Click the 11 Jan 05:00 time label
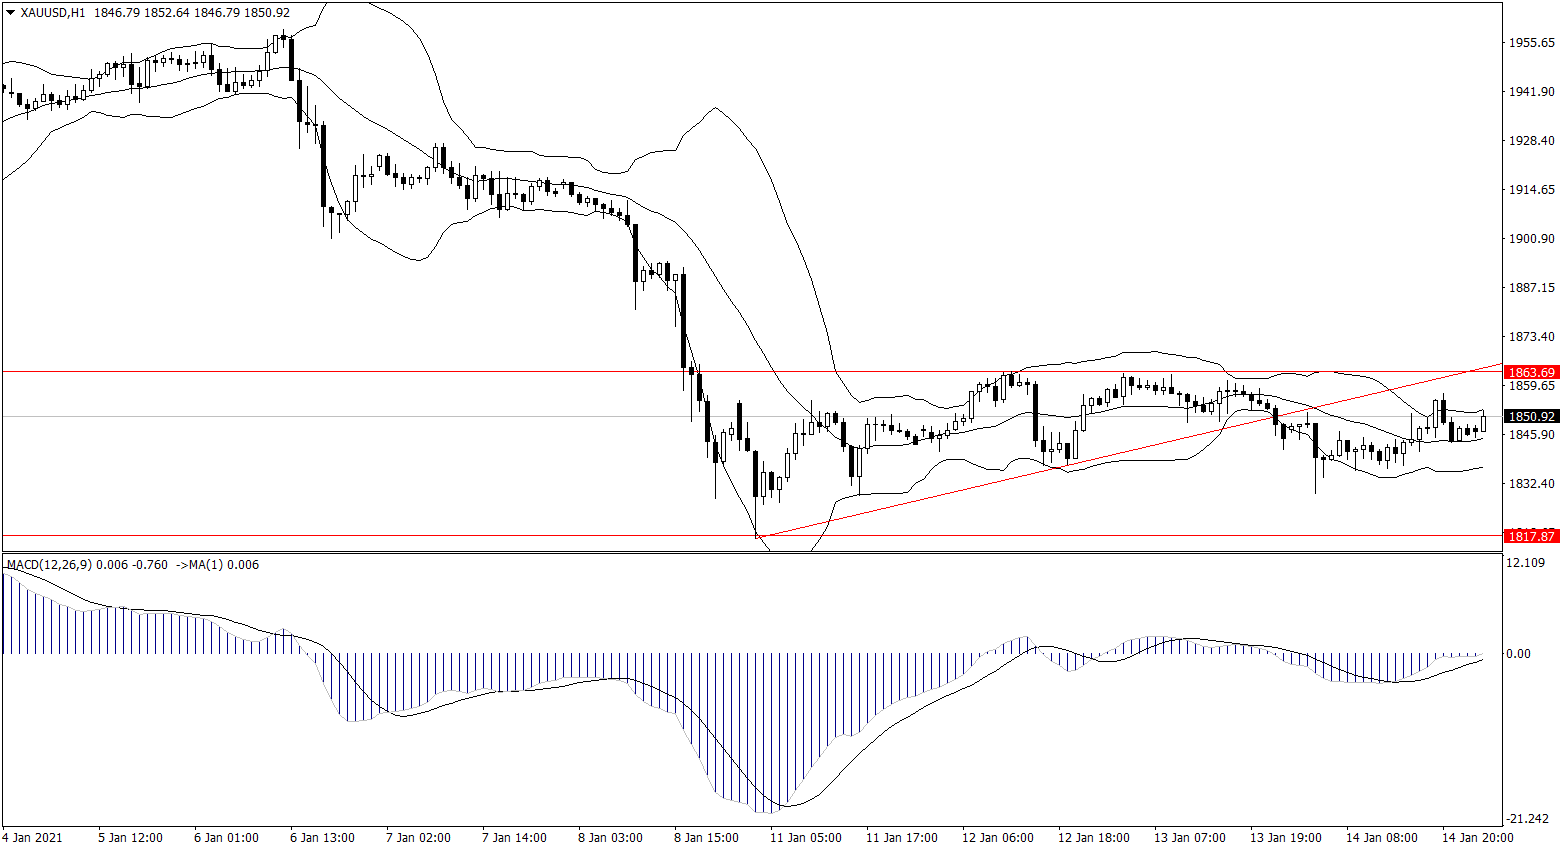The image size is (1566, 850). coord(805,838)
